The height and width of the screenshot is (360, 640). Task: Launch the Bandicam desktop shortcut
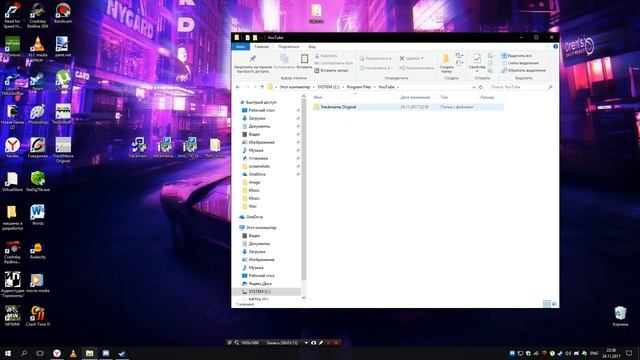(63, 13)
